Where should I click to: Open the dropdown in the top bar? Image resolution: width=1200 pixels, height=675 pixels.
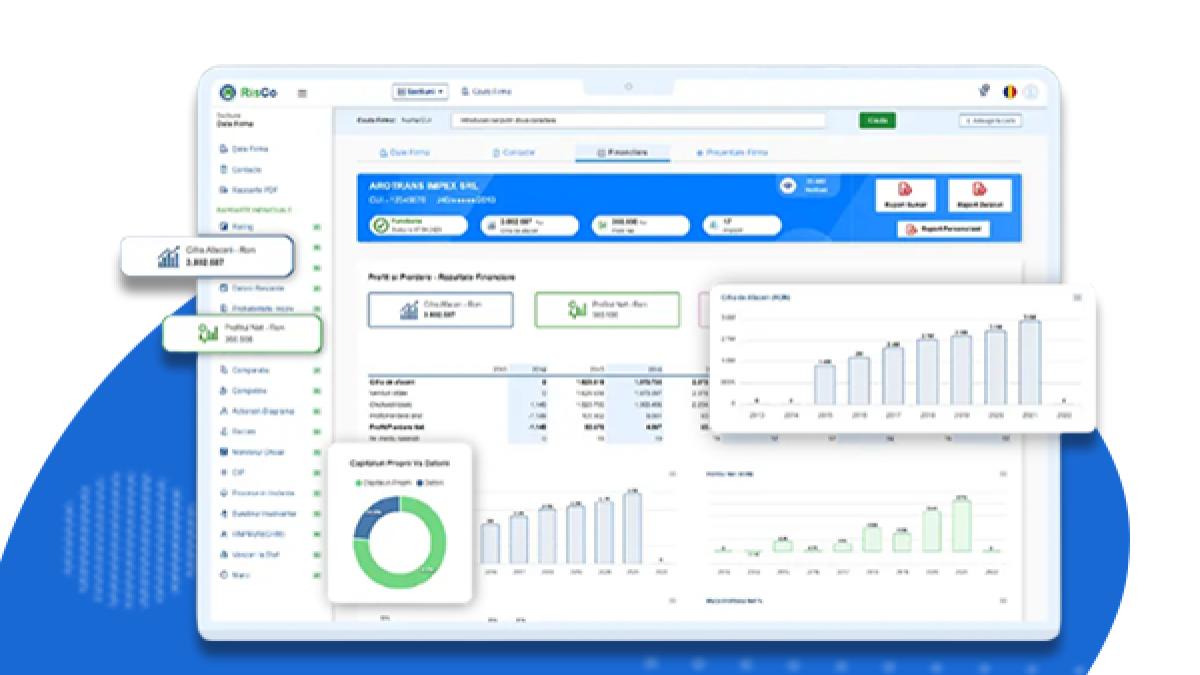(420, 91)
